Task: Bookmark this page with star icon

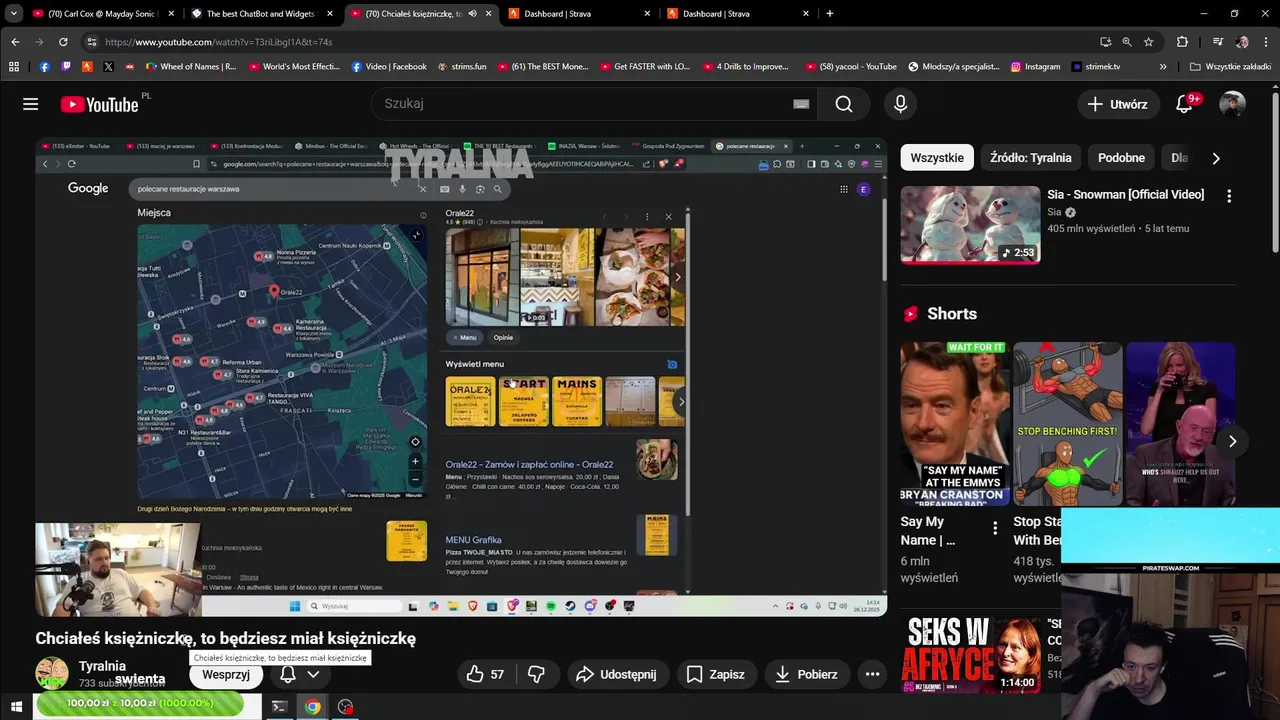Action: 1148,42
